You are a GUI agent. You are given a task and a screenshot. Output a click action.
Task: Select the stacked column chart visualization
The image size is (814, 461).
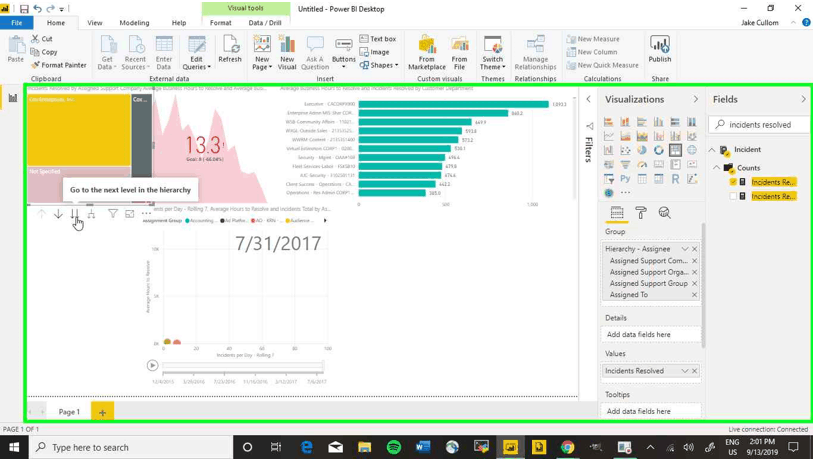point(625,122)
